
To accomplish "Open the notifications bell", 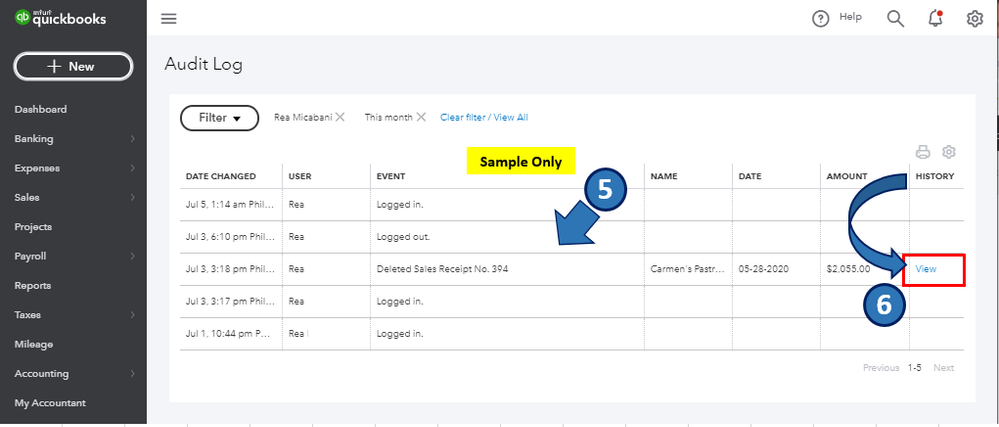I will (x=936, y=18).
